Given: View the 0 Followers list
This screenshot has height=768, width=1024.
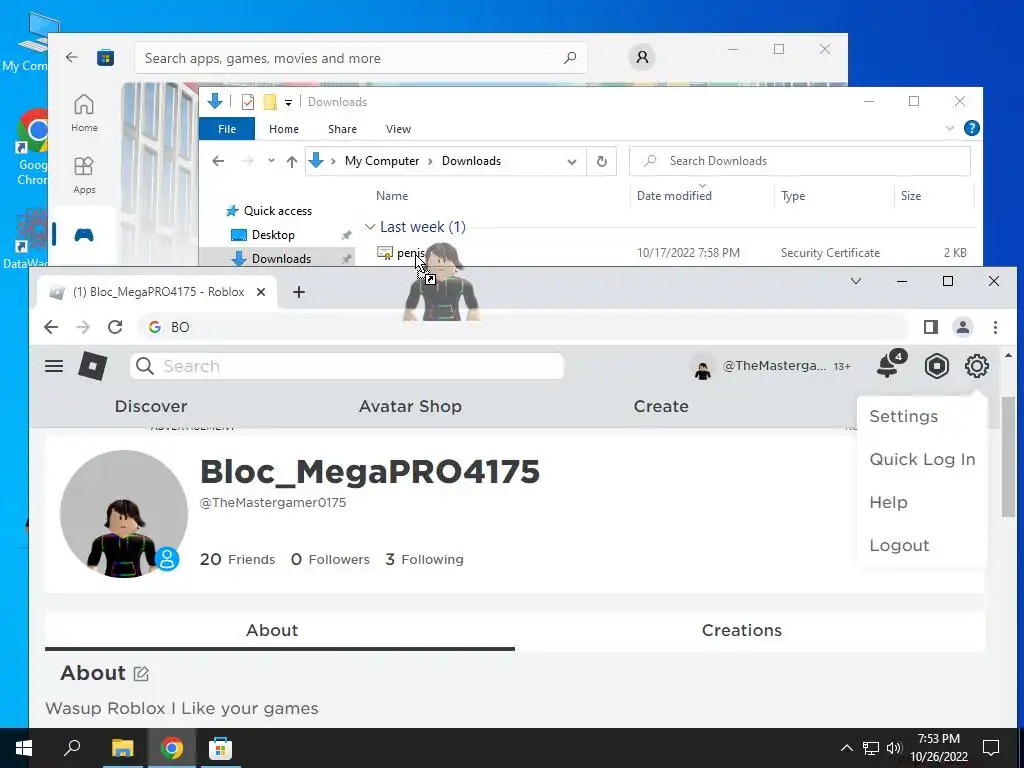Looking at the screenshot, I should point(330,560).
